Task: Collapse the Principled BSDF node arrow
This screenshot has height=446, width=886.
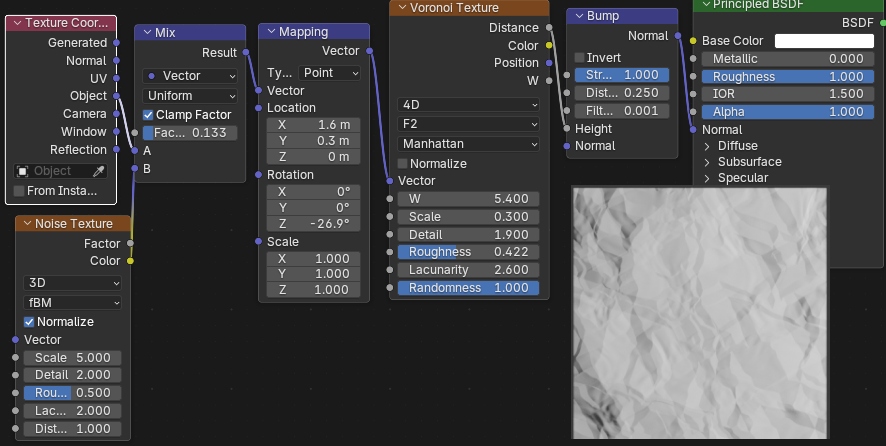Action: coord(703,5)
